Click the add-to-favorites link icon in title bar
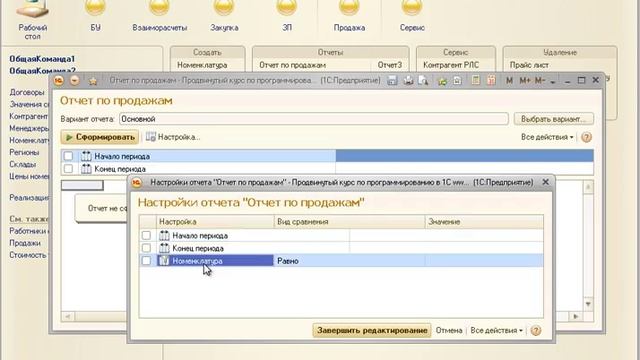Screen dimensions: 640x360 coord(442,81)
